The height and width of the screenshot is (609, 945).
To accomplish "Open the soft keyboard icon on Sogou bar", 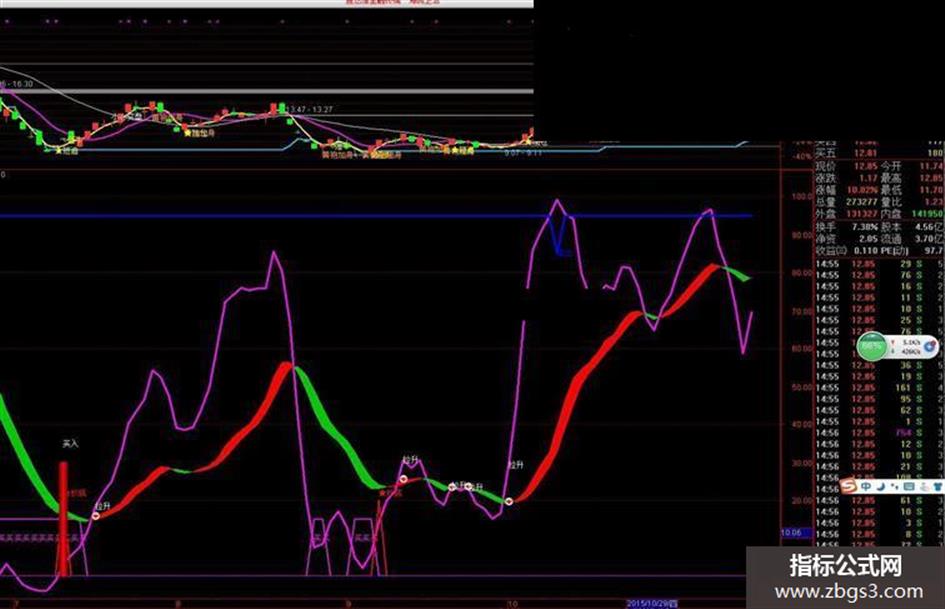I will 909,486.
